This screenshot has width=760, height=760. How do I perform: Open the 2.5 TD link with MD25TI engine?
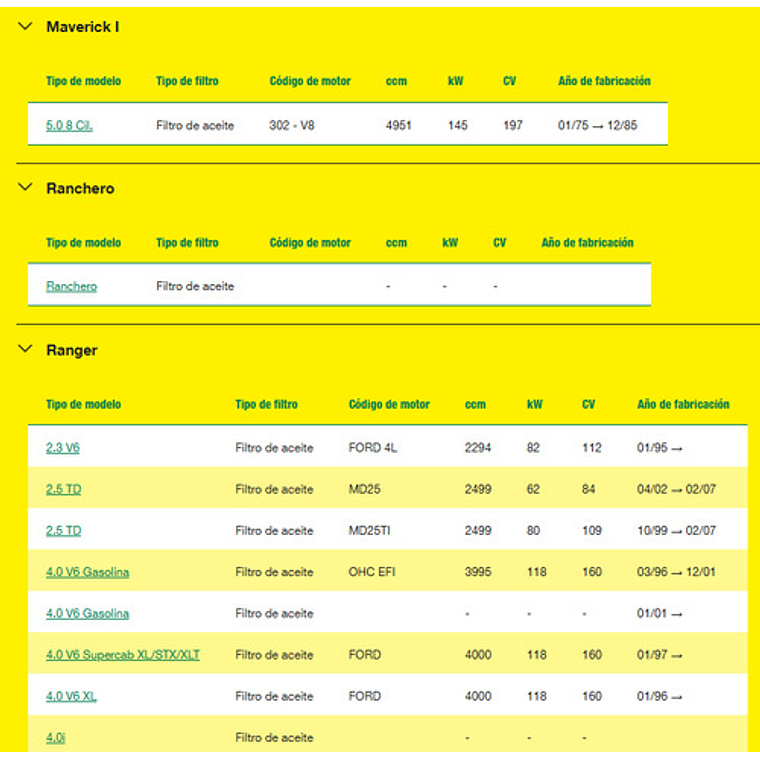pos(63,531)
